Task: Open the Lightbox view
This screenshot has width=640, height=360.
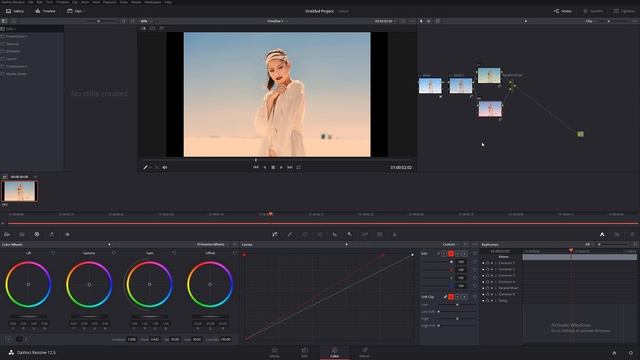Action: (x=624, y=11)
